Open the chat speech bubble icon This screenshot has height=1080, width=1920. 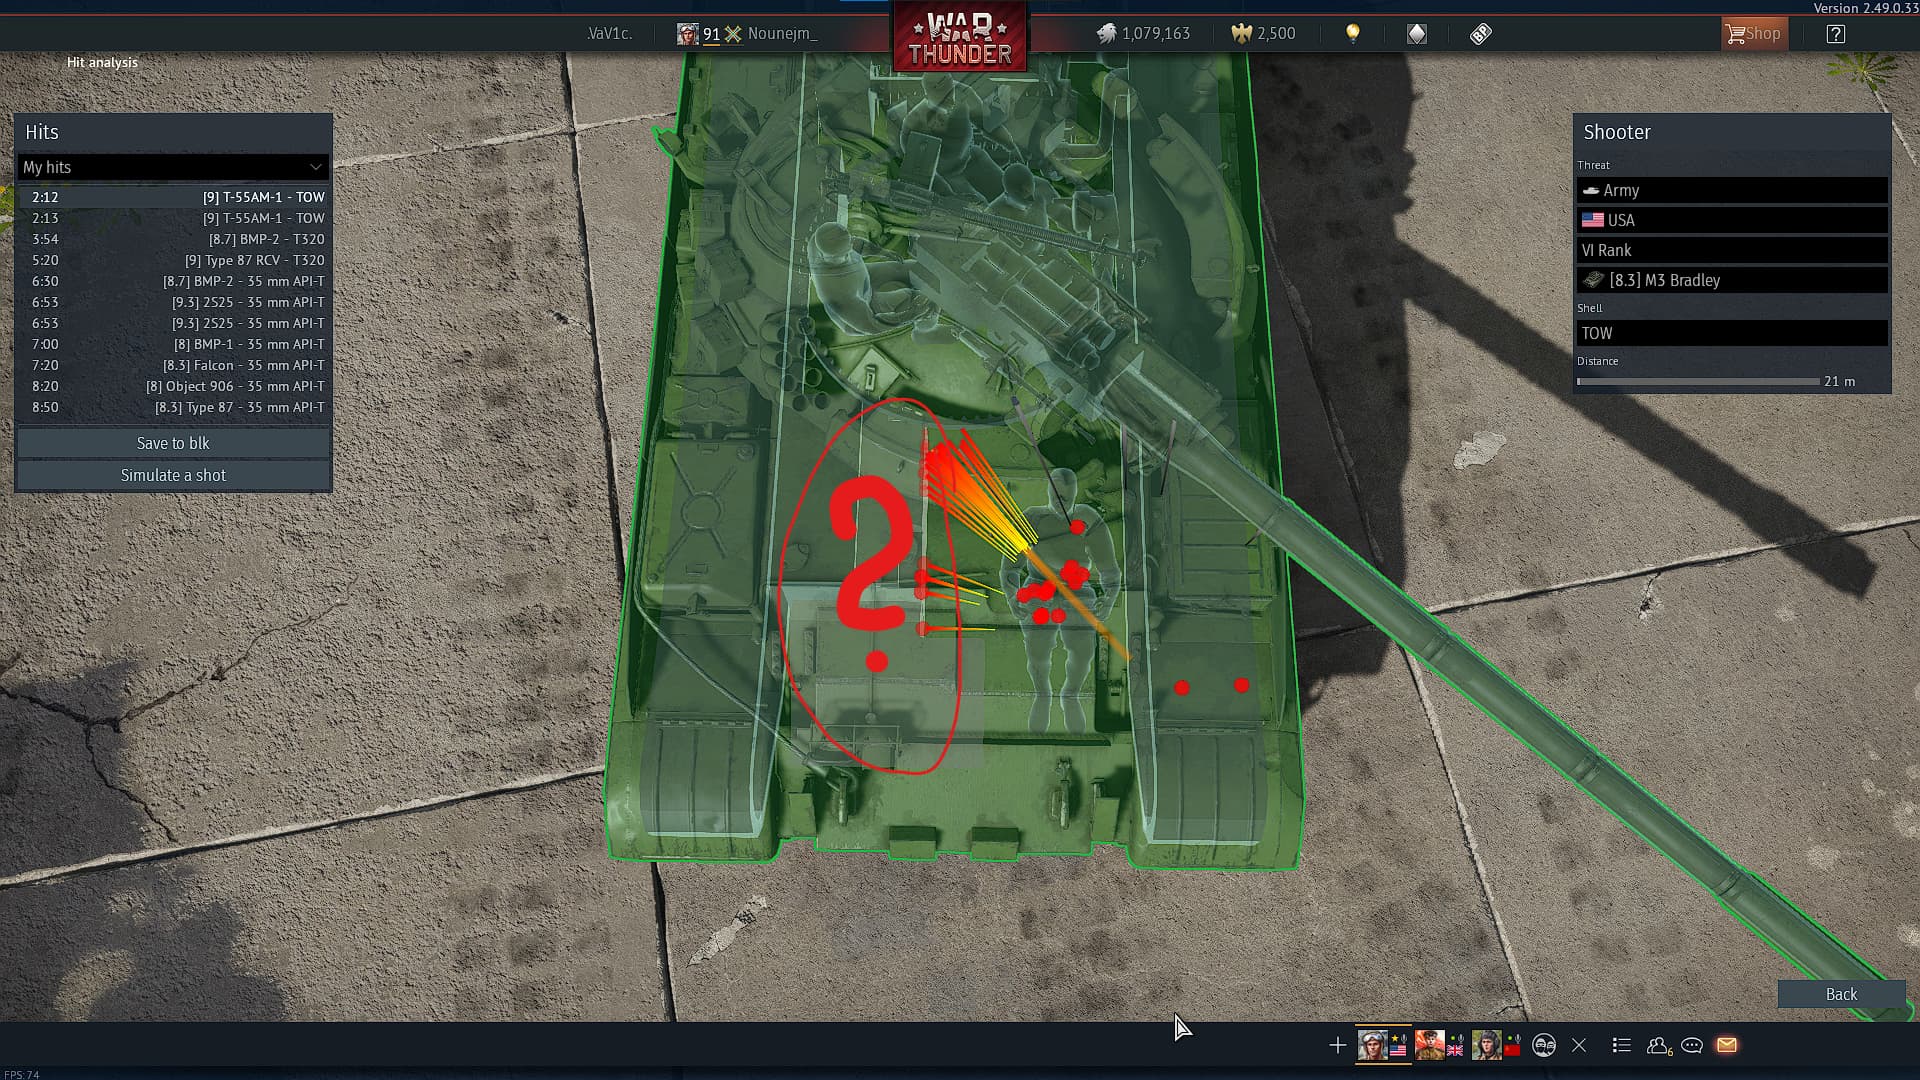(x=1692, y=1045)
